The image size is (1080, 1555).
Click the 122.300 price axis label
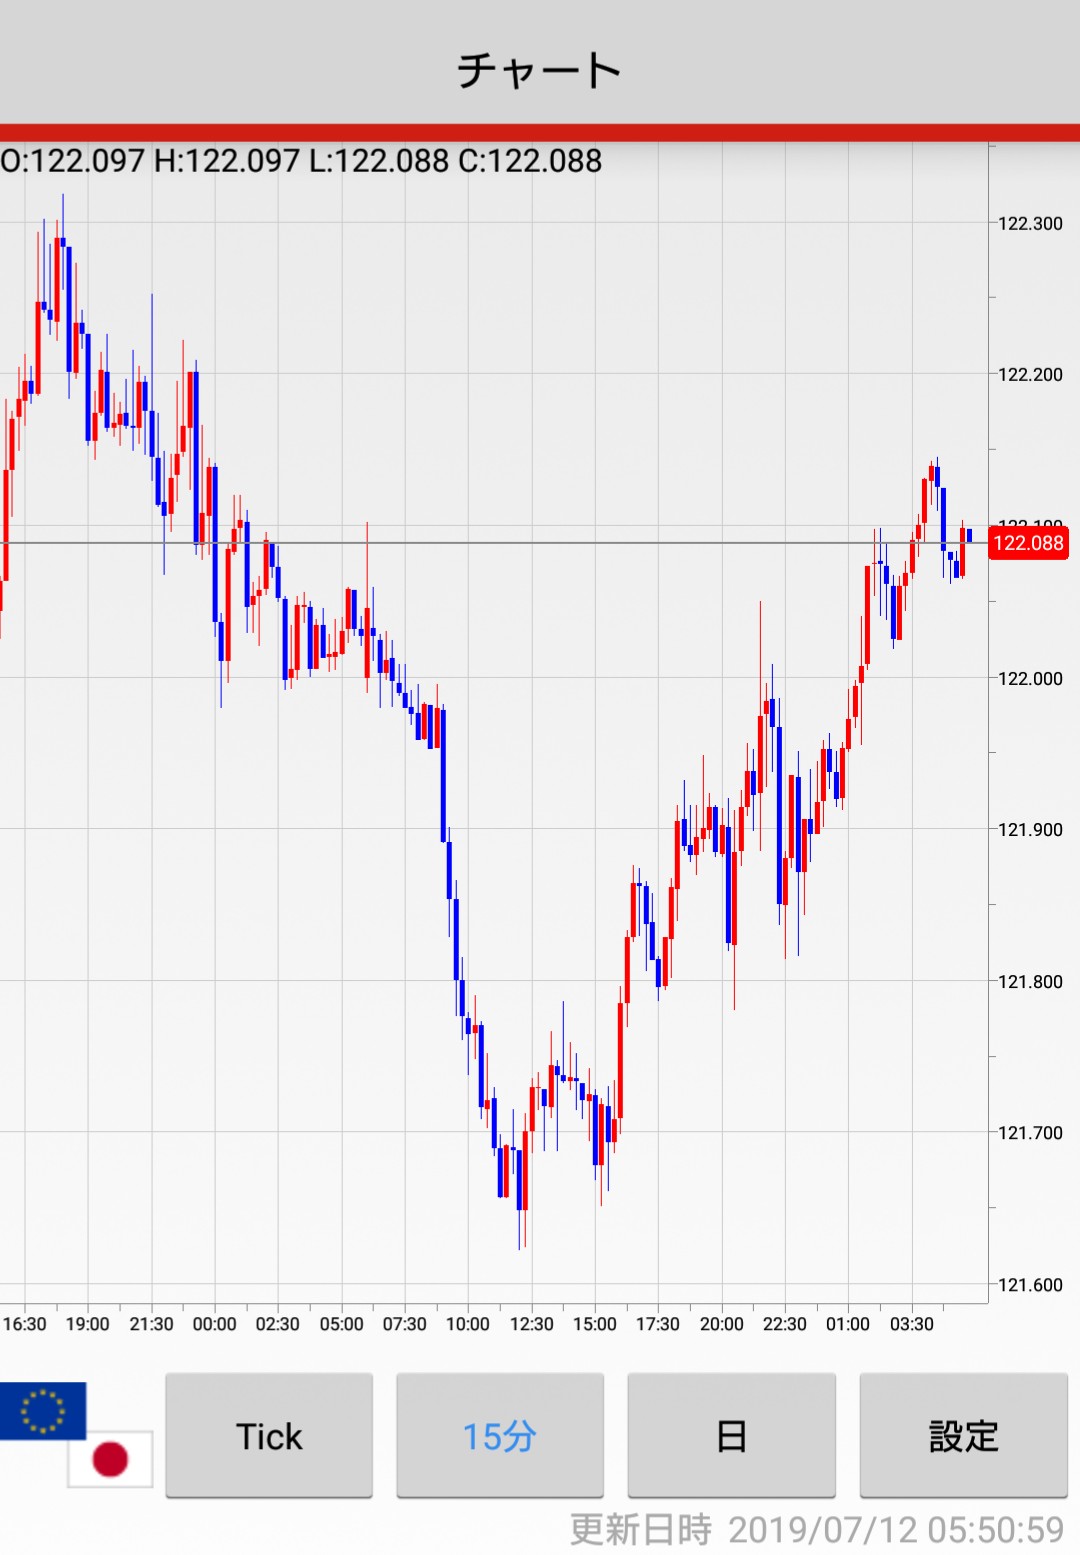(x=1030, y=223)
